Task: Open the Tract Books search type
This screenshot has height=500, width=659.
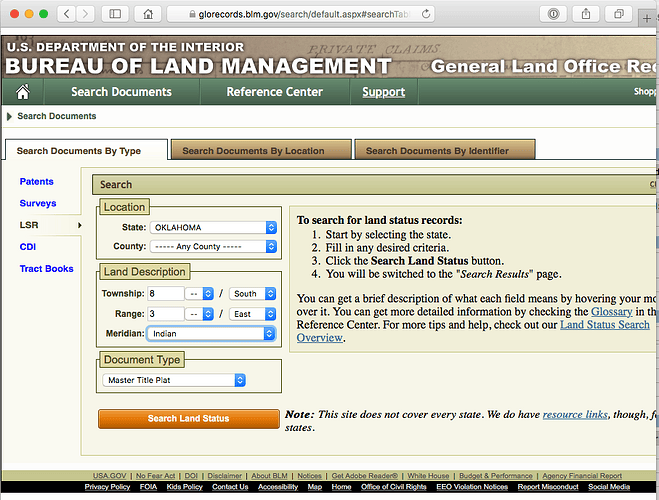Action: click(x=46, y=268)
